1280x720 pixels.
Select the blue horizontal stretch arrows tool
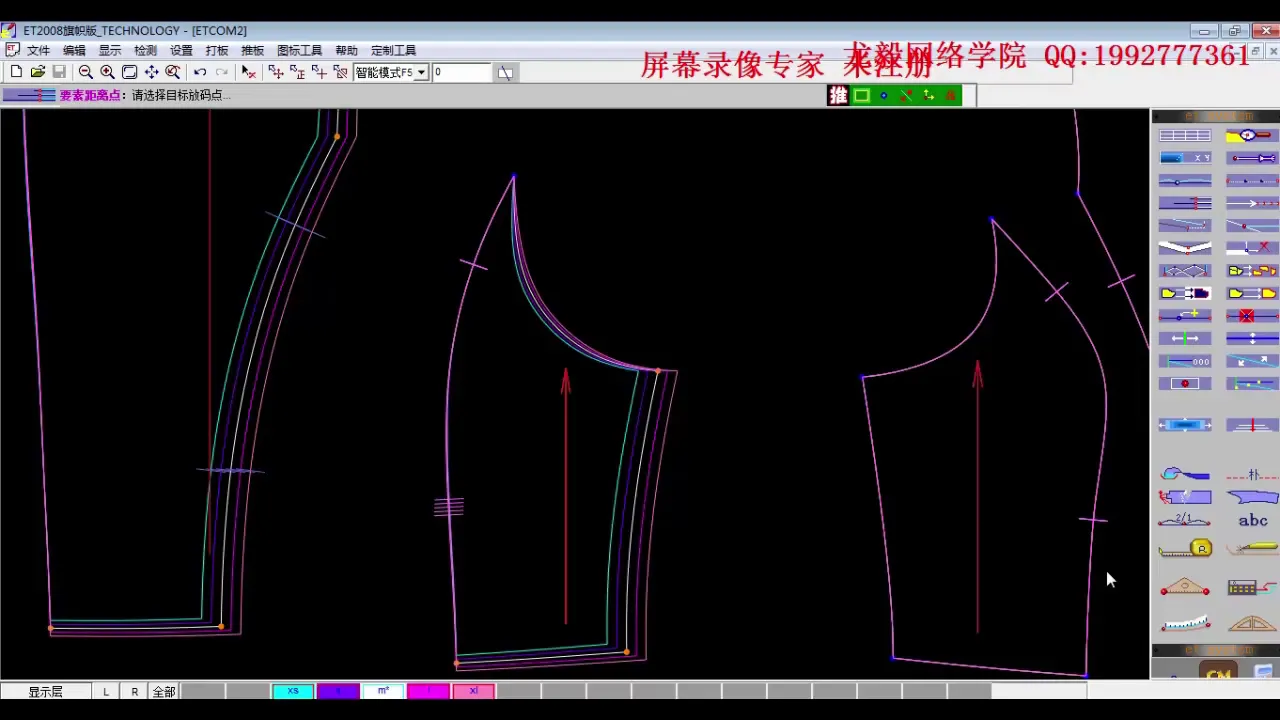coord(1185,425)
